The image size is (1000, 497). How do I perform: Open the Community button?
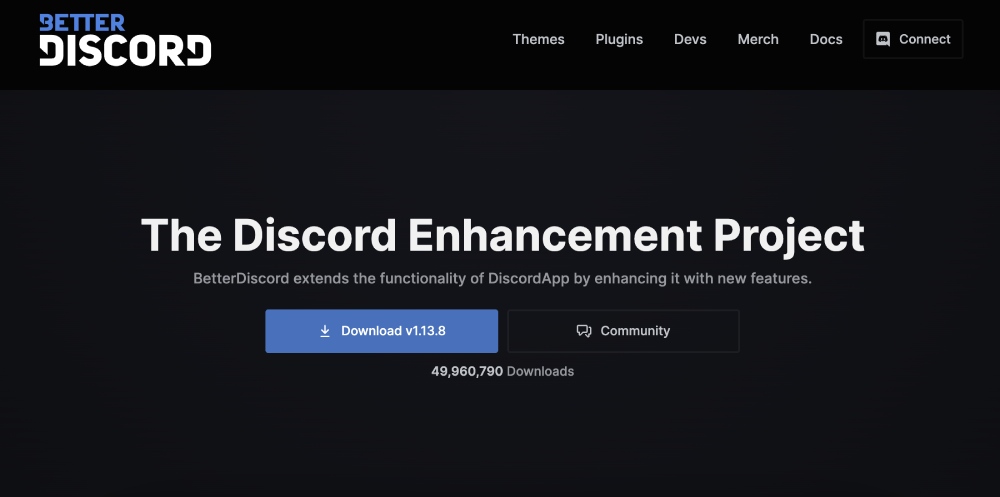tap(623, 331)
